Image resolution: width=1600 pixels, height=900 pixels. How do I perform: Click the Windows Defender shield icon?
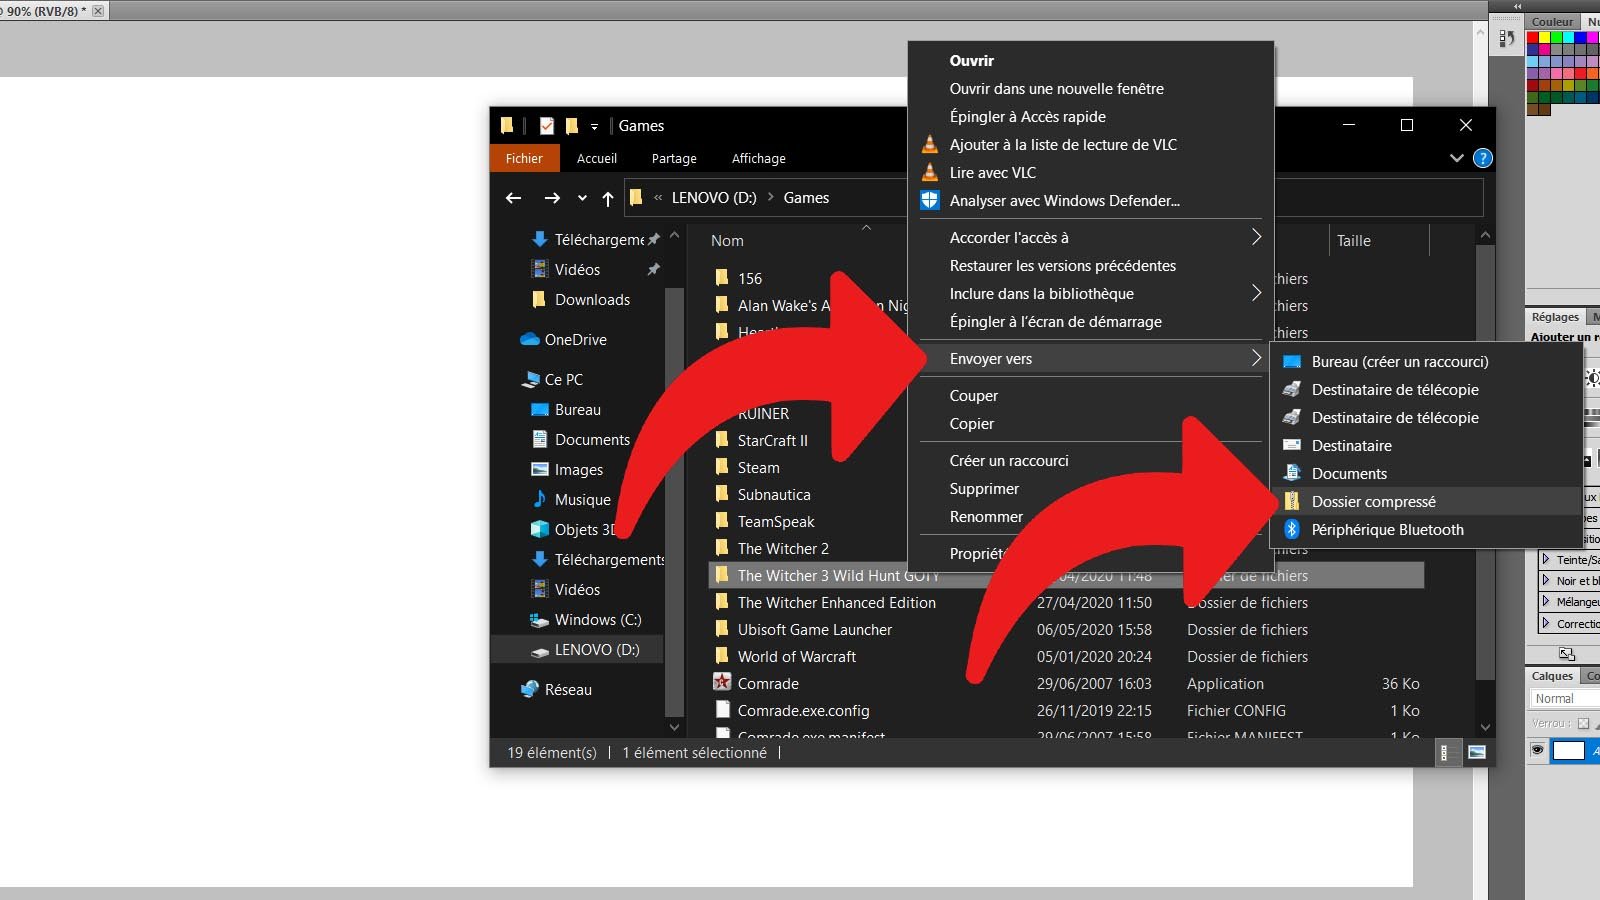click(929, 200)
